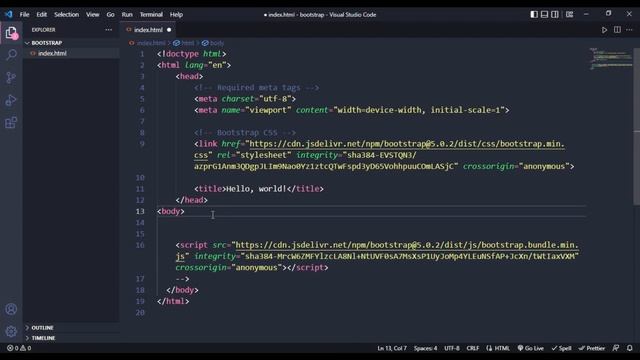This screenshot has width=640, height=360.
Task: Open the Run and Debug view icon
Action: click(11, 100)
